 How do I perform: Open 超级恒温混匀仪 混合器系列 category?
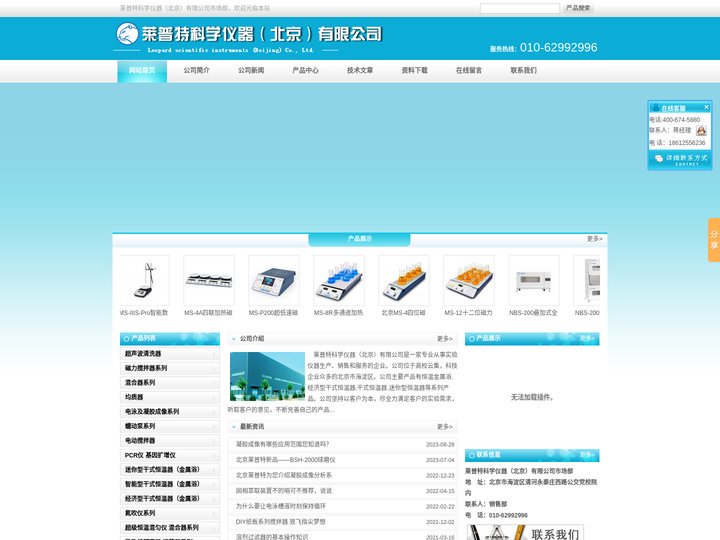(x=169, y=528)
